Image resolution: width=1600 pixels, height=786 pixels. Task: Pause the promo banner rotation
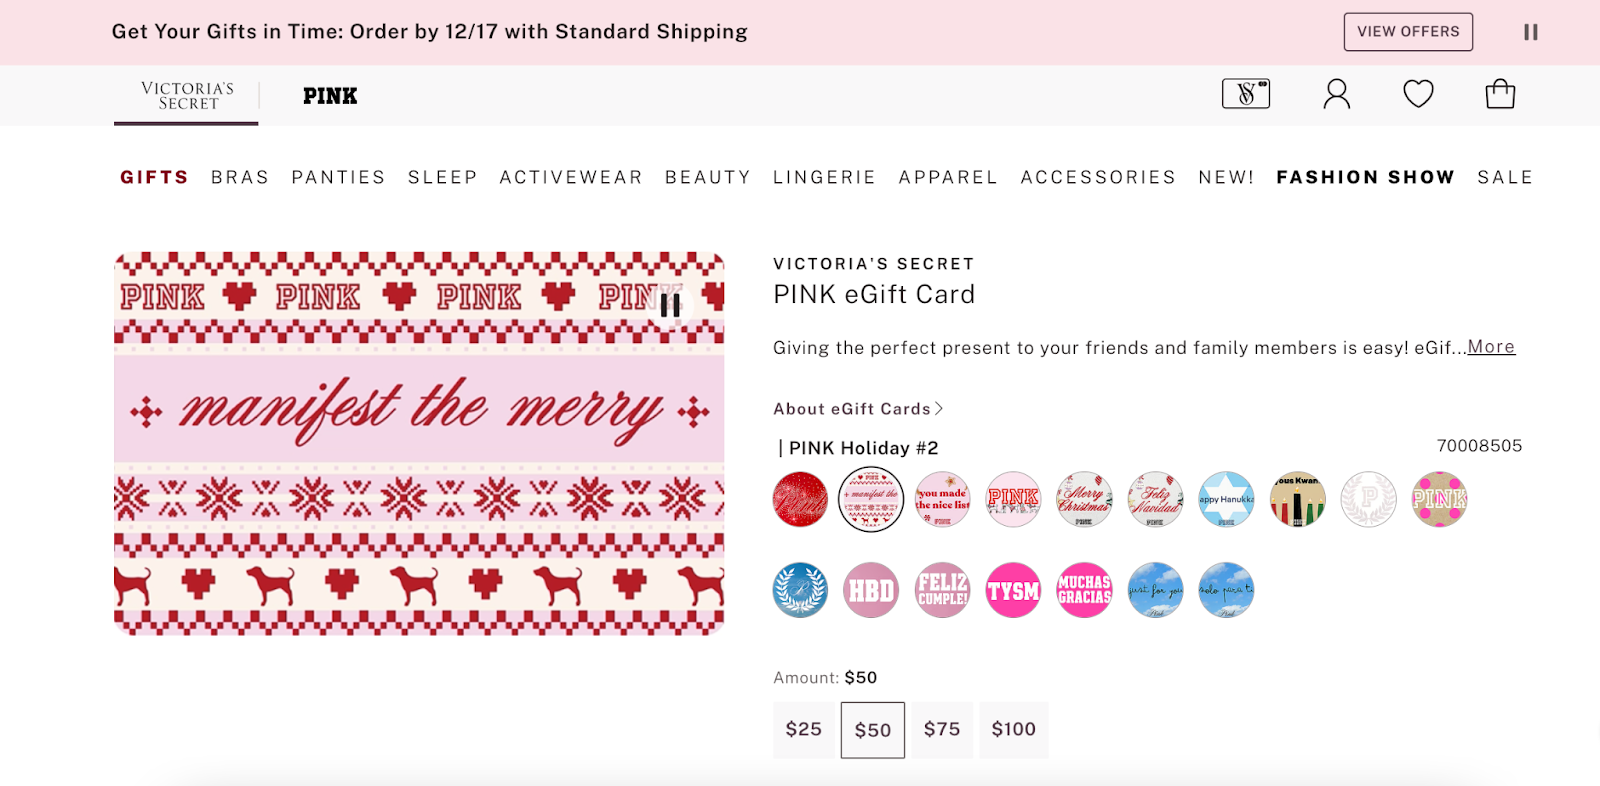coord(1530,32)
